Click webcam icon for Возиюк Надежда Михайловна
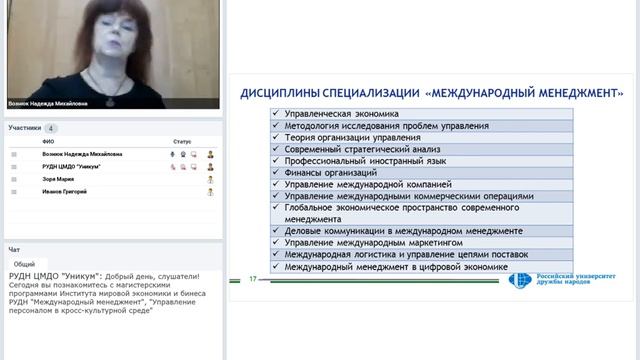 pos(183,154)
